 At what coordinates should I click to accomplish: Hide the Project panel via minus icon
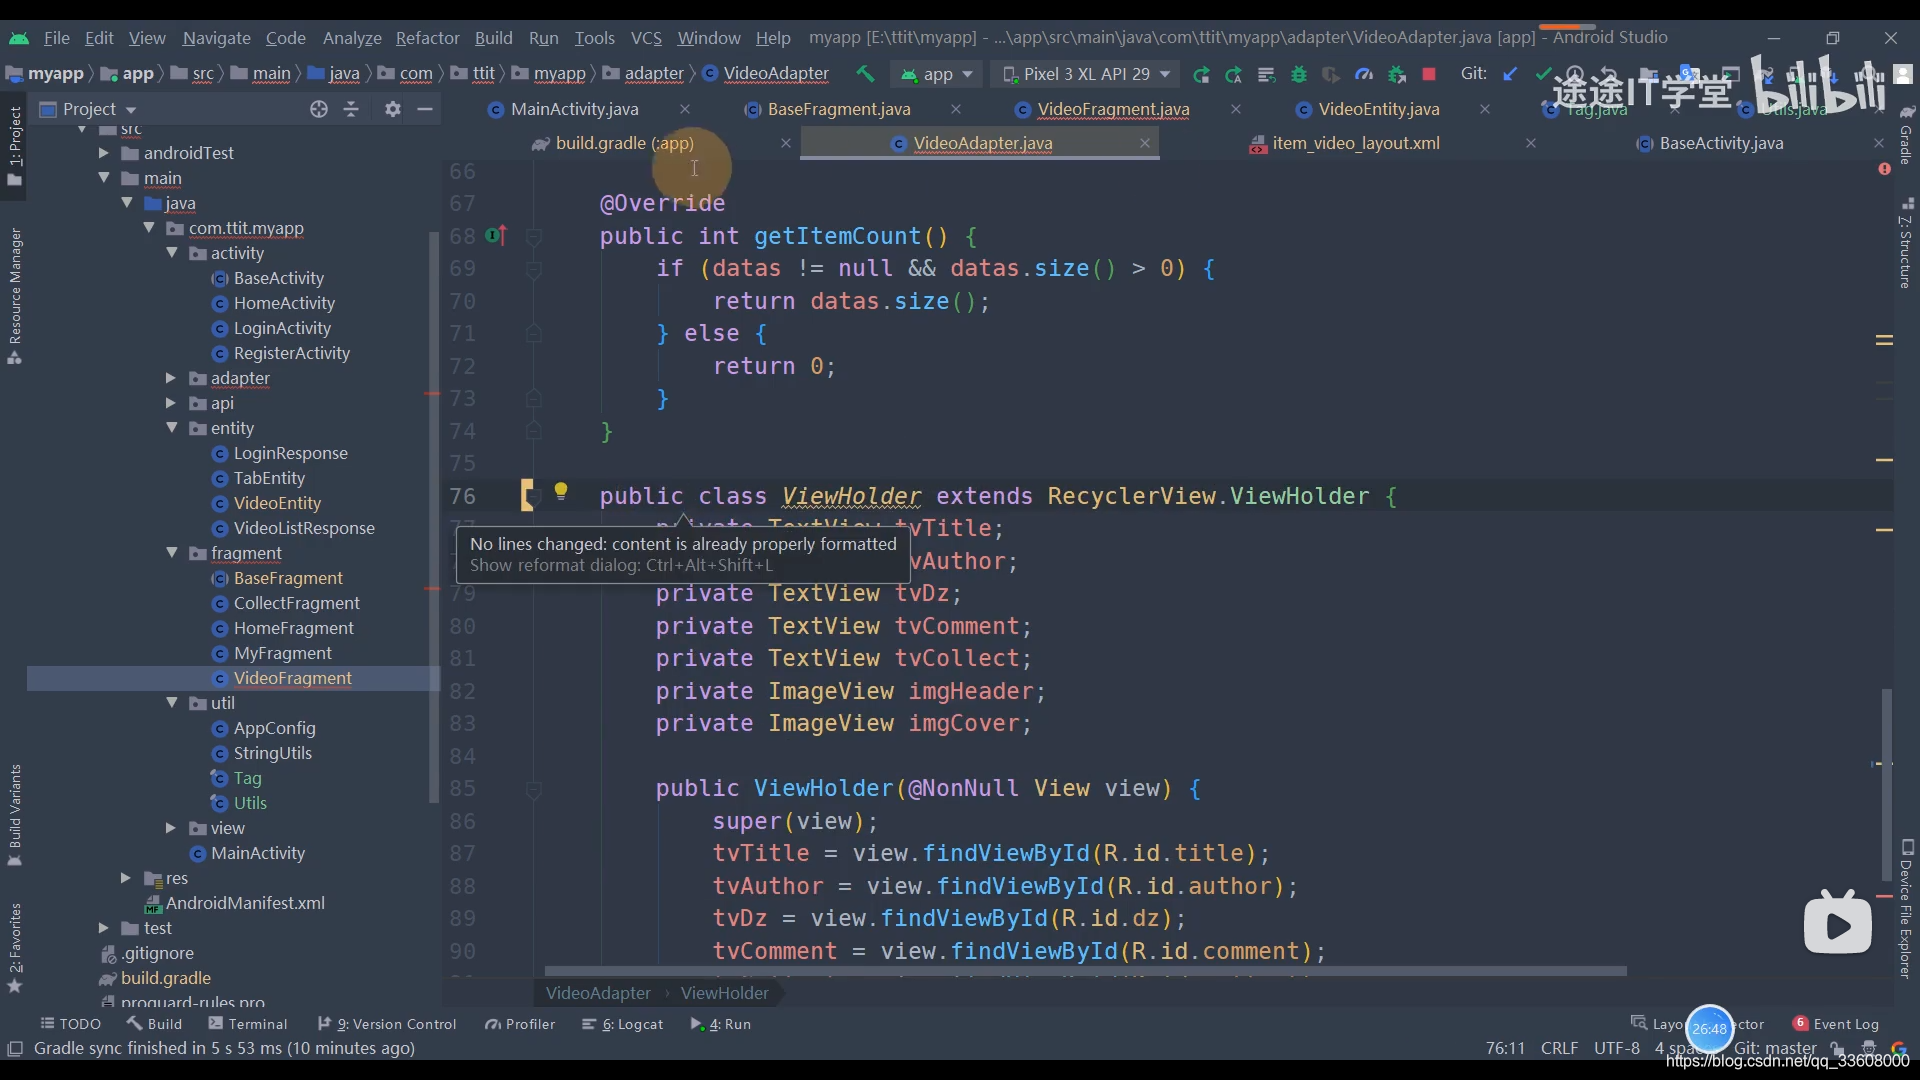click(425, 109)
